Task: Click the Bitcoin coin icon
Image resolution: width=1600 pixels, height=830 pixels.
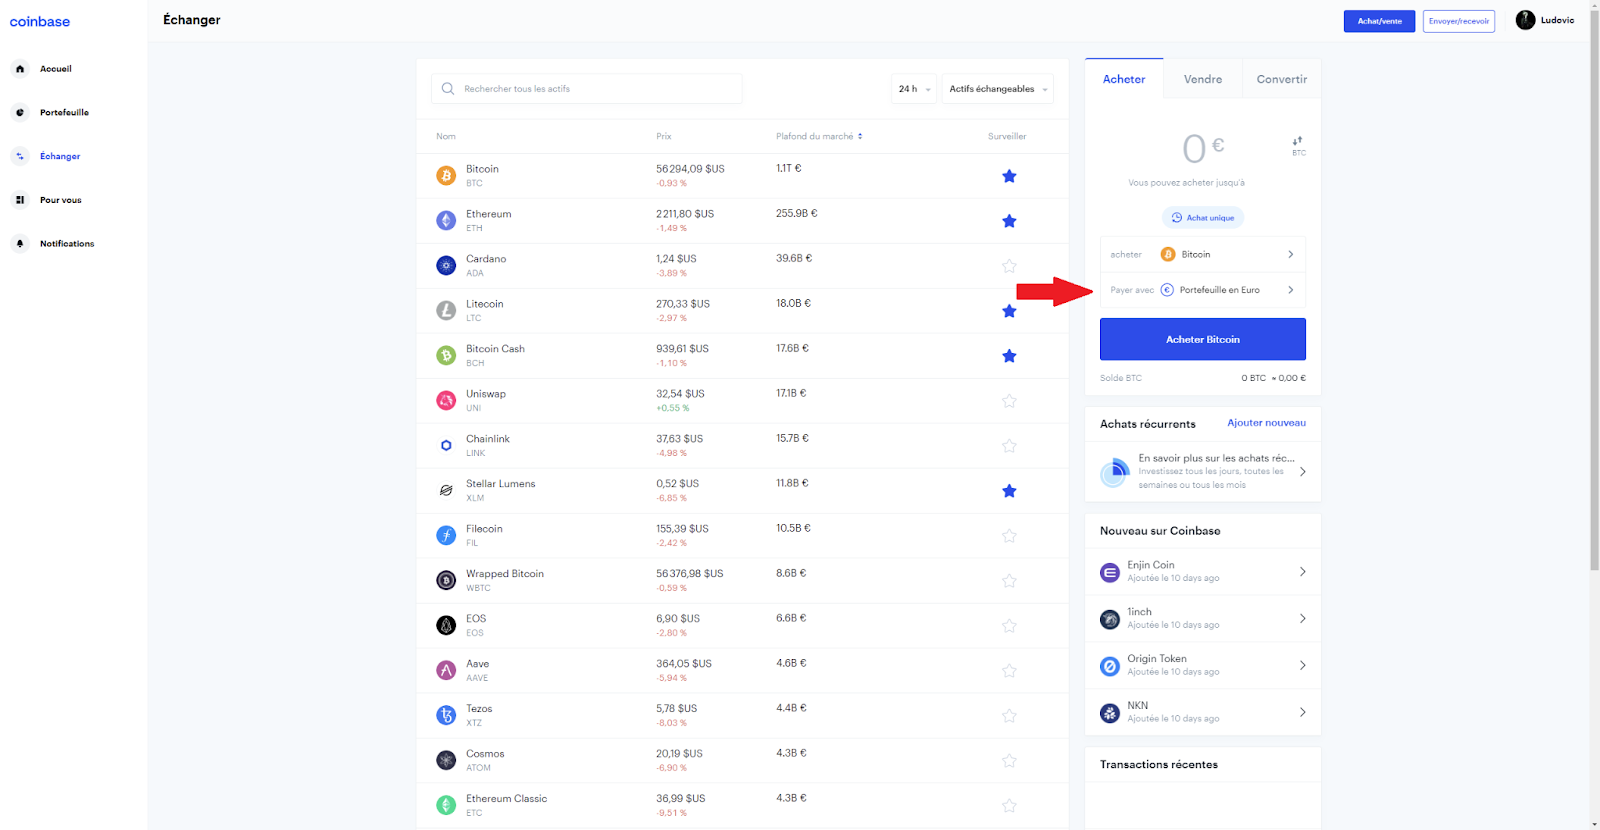Action: (x=446, y=176)
